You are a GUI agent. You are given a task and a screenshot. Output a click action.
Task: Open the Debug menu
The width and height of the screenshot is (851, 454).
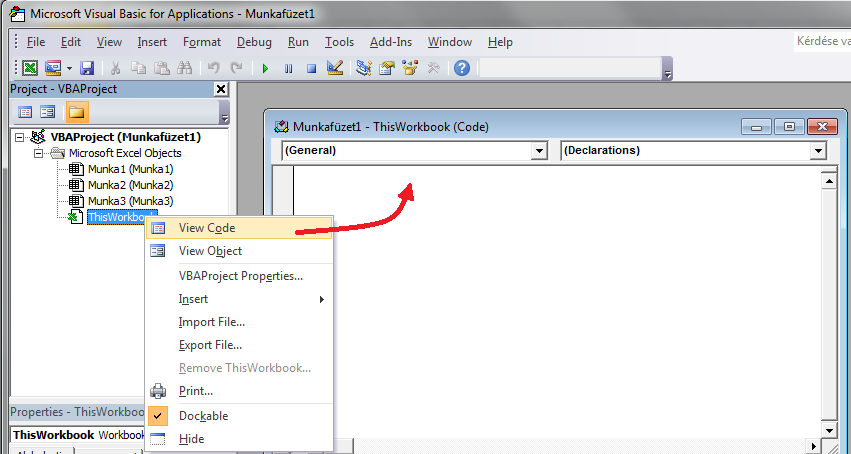(x=255, y=42)
